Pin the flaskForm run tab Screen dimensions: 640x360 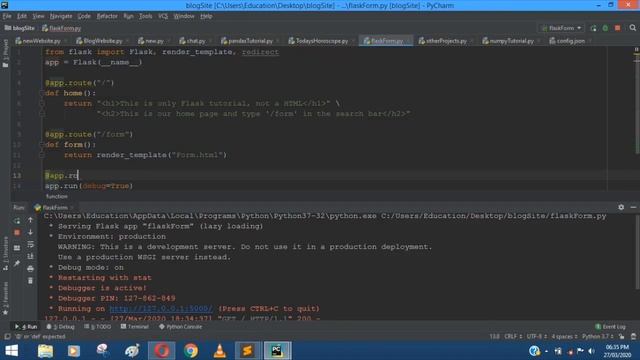[x=17, y=263]
